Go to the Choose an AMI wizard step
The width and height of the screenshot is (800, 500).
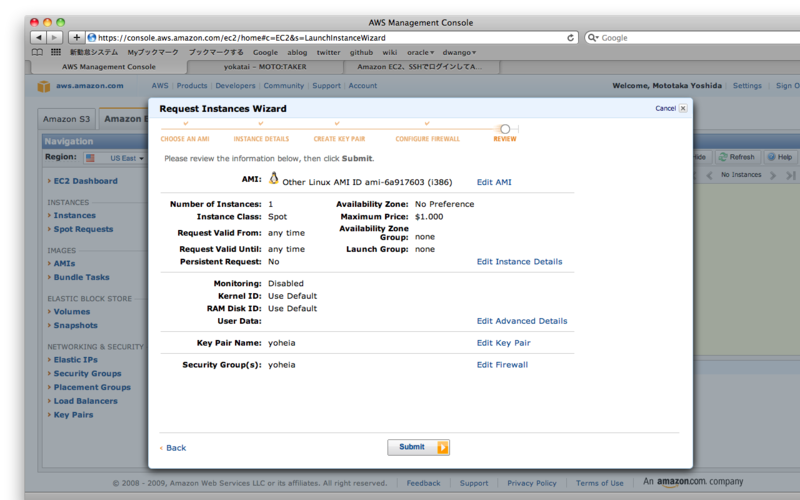coord(185,139)
